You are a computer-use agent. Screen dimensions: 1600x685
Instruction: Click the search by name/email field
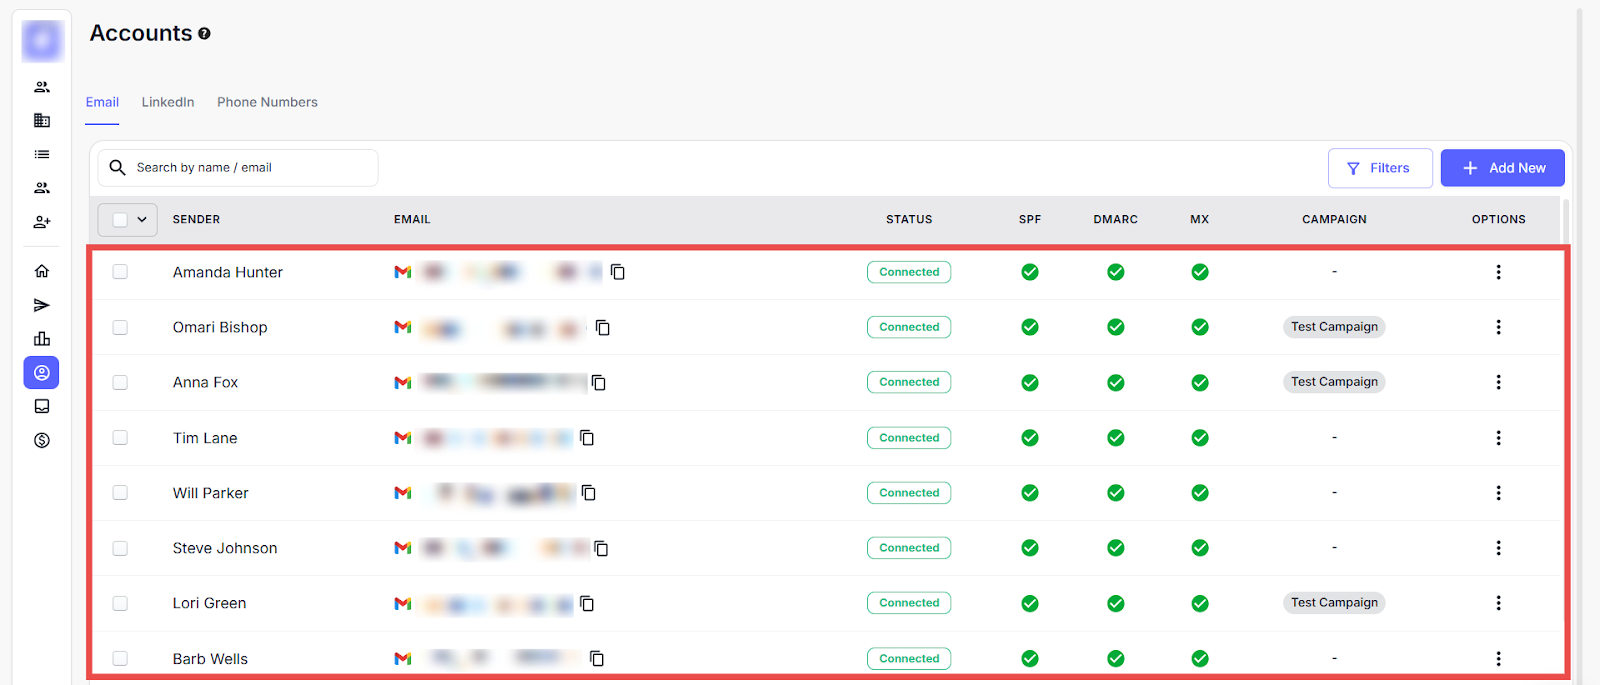pos(250,168)
